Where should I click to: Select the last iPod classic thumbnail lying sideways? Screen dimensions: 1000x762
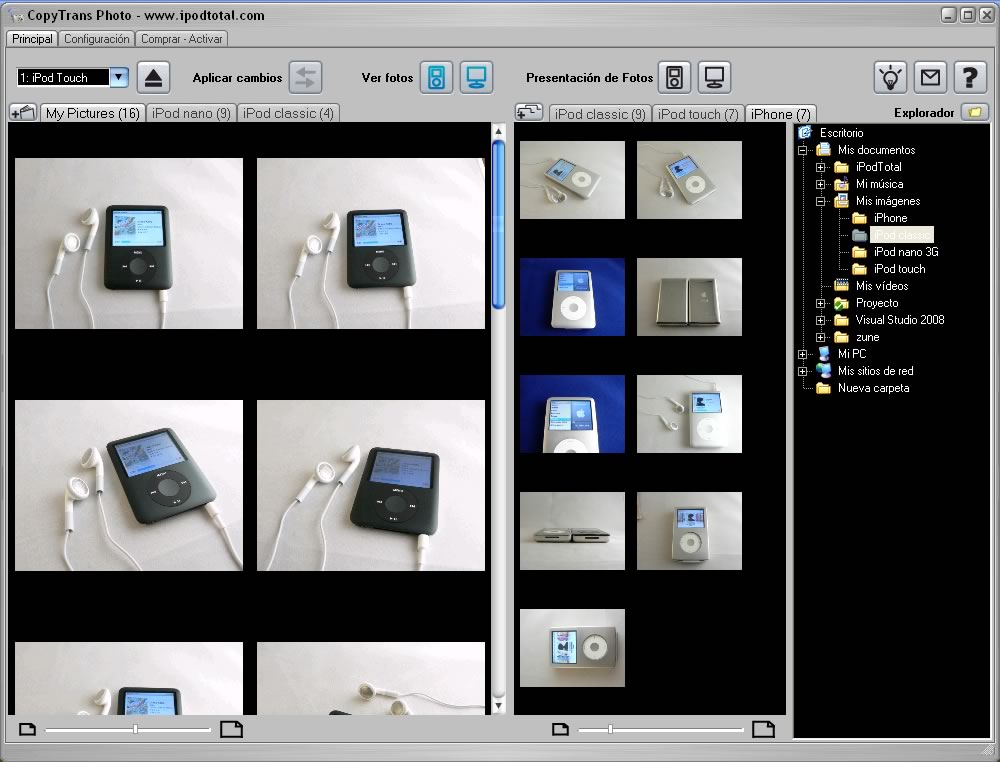coord(572,648)
